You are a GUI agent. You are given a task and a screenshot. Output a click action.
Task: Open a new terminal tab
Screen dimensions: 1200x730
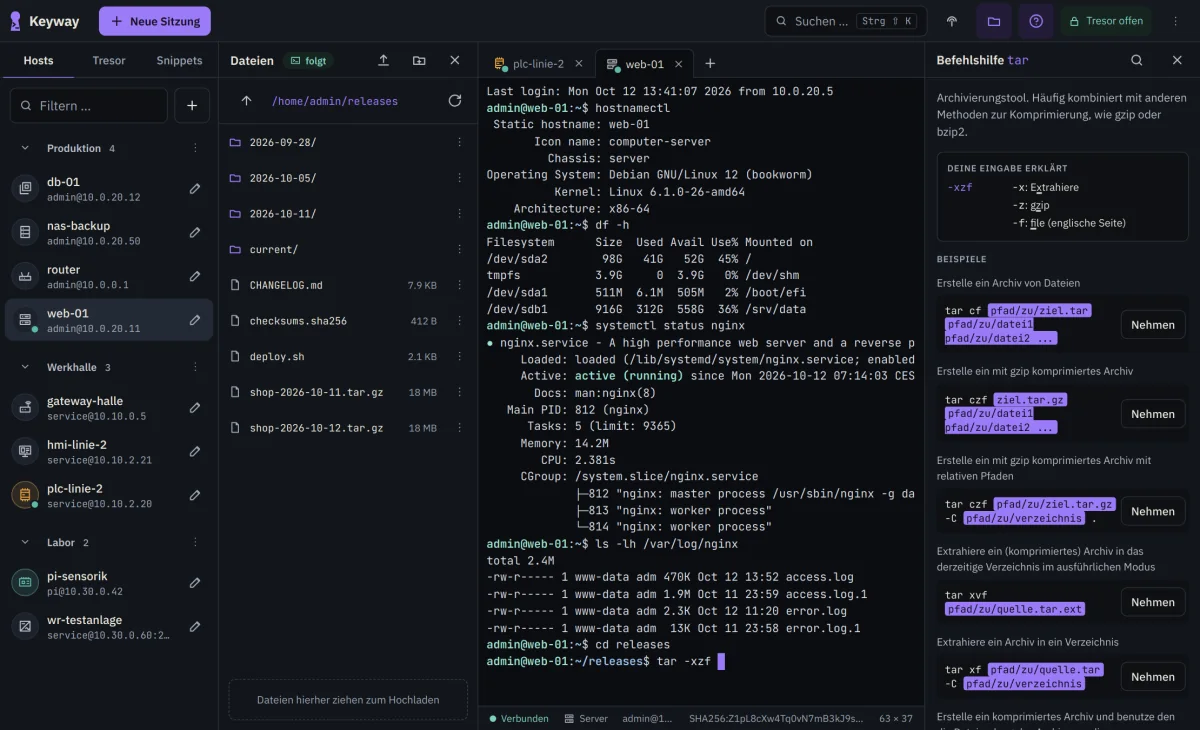click(x=710, y=64)
